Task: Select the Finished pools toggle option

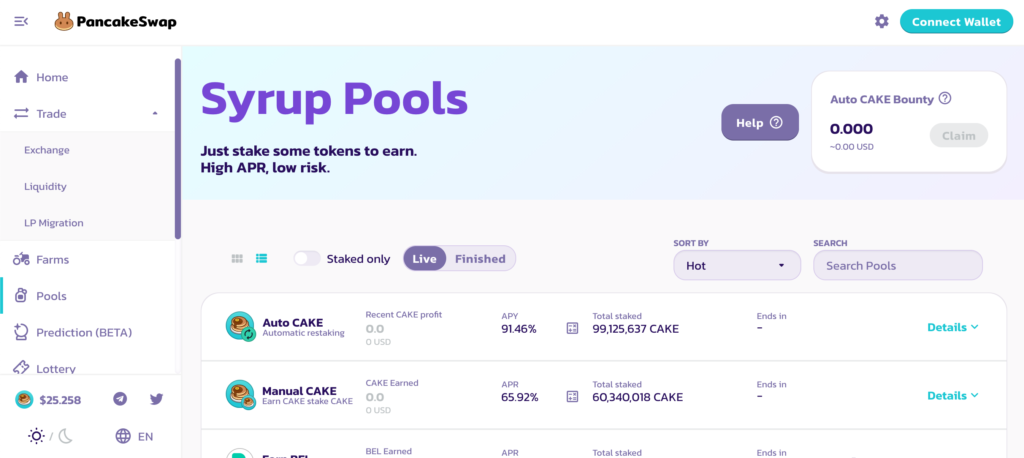Action: (x=480, y=258)
